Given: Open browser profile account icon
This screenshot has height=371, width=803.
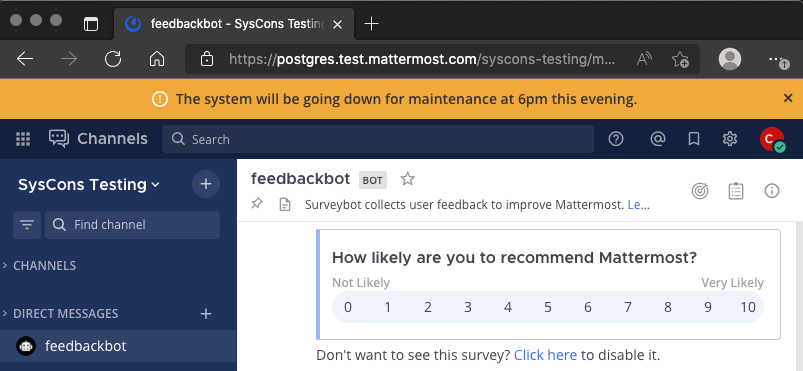Looking at the screenshot, I should pos(730,59).
